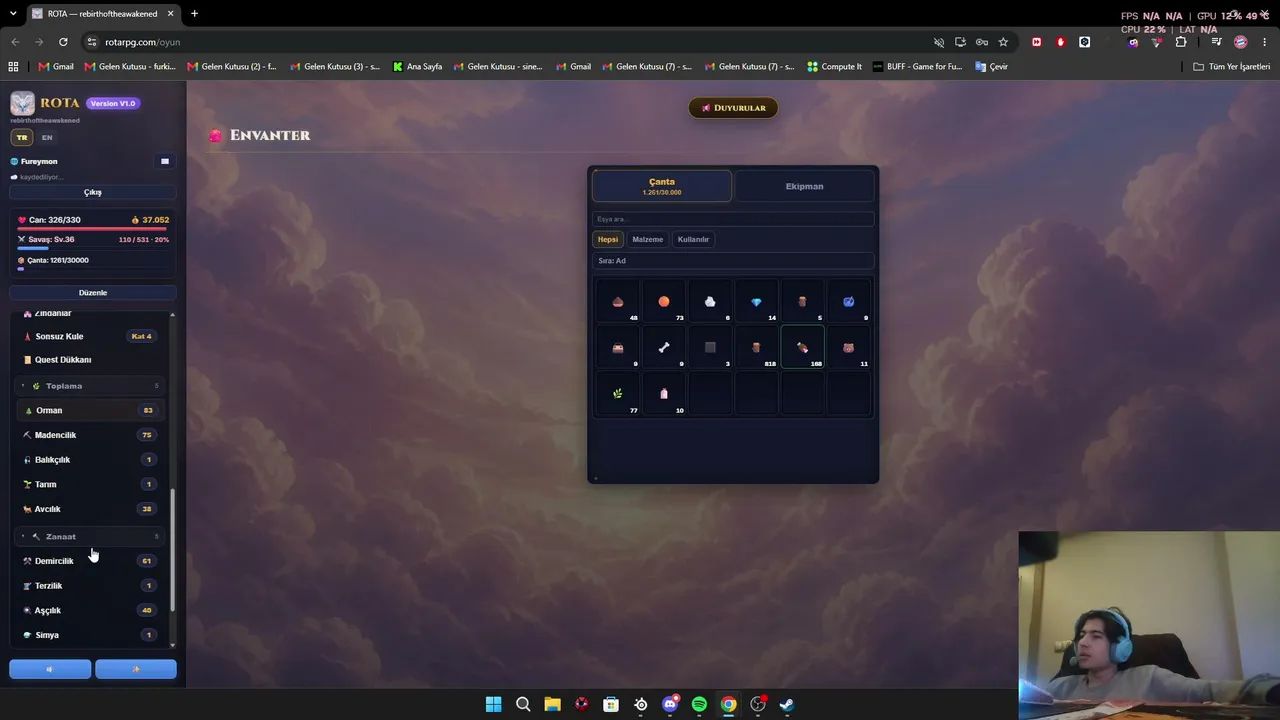Open the Demircilik crafting skill
The height and width of the screenshot is (720, 1280).
coord(90,561)
